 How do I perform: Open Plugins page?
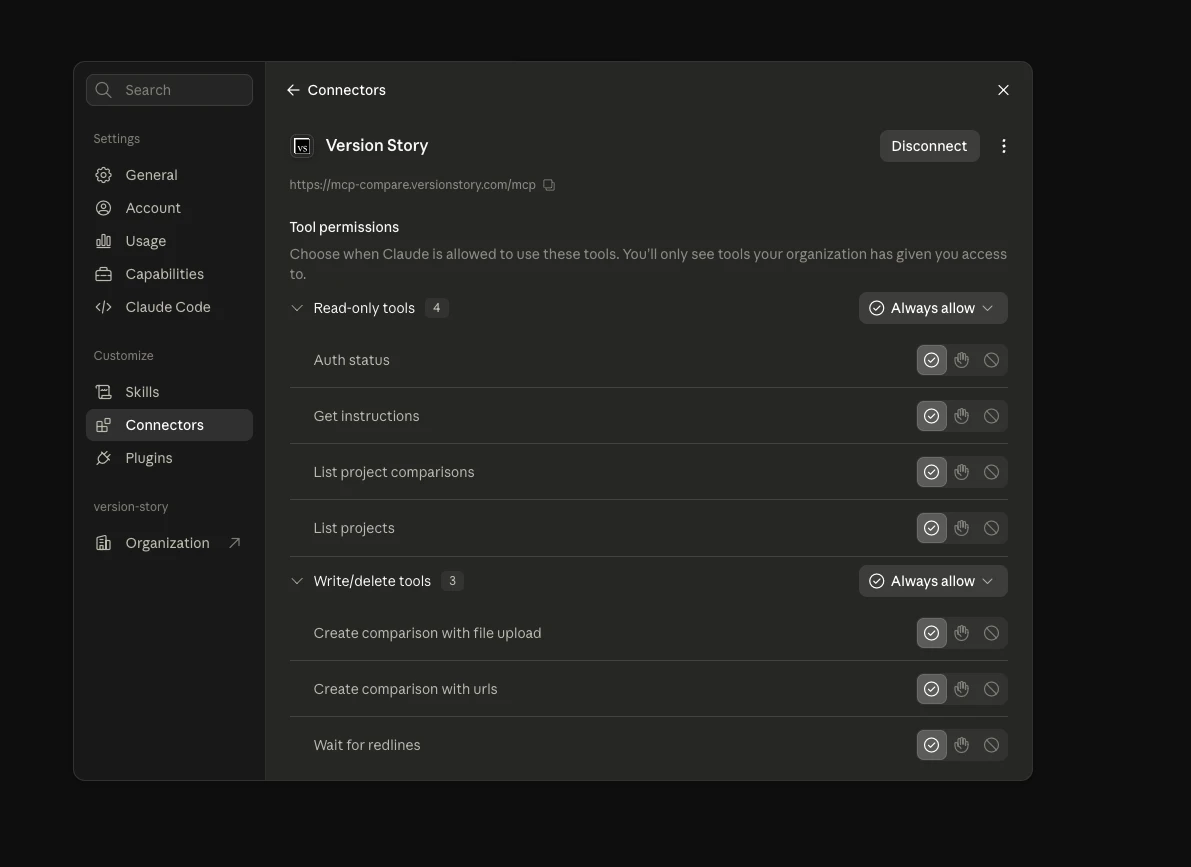[169, 458]
